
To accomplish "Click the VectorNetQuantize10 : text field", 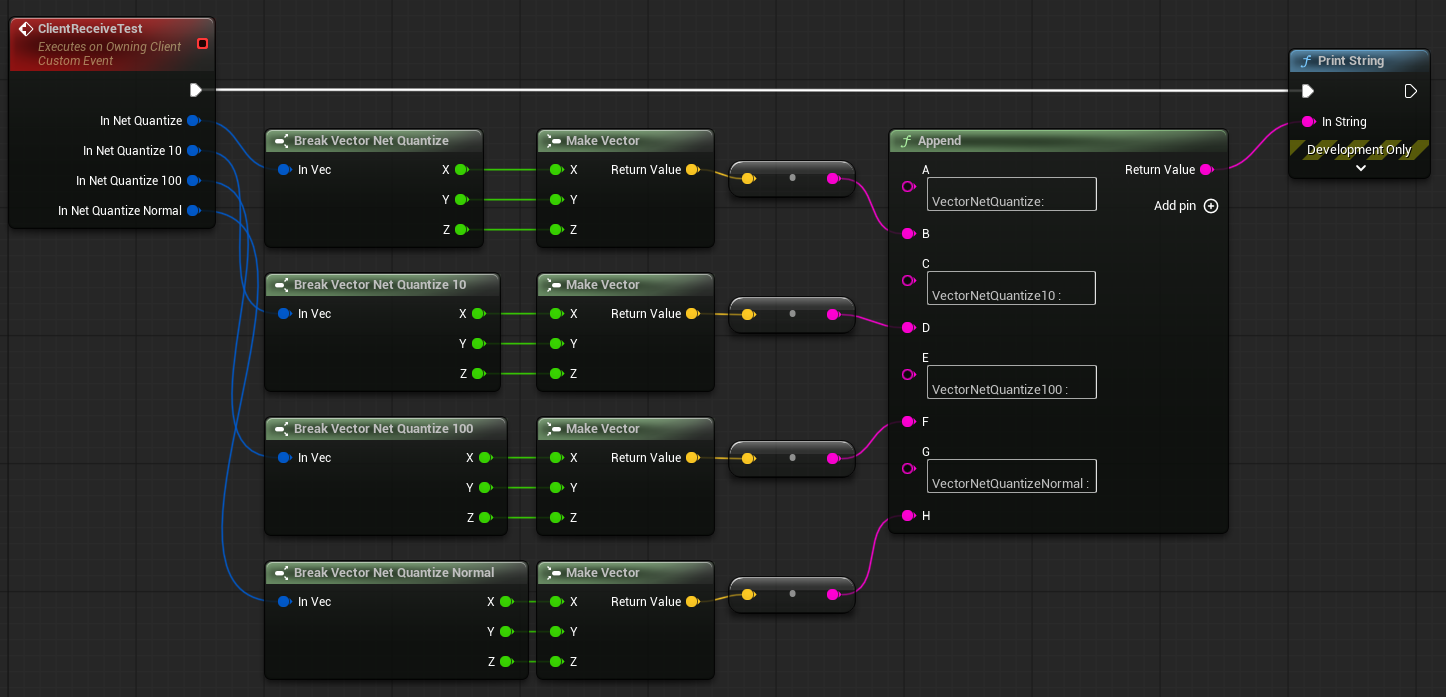I will [1011, 288].
